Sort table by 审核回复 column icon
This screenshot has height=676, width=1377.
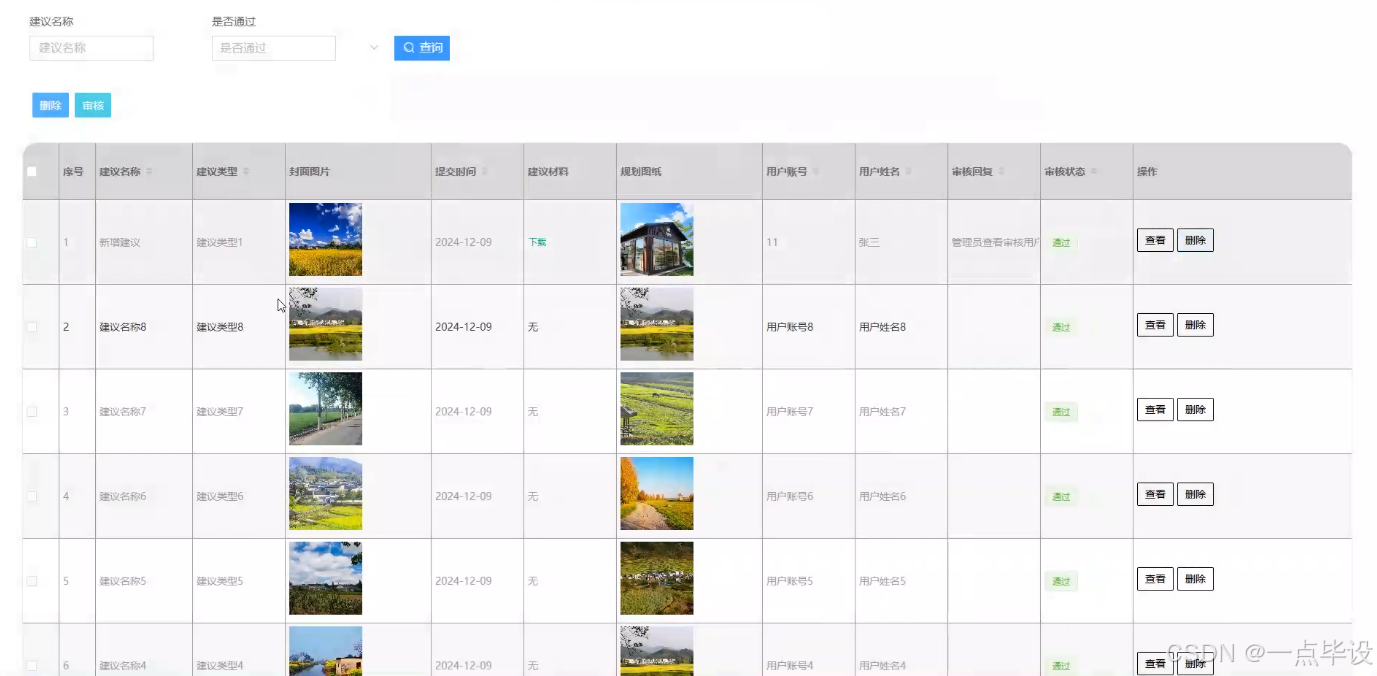pos(1002,172)
